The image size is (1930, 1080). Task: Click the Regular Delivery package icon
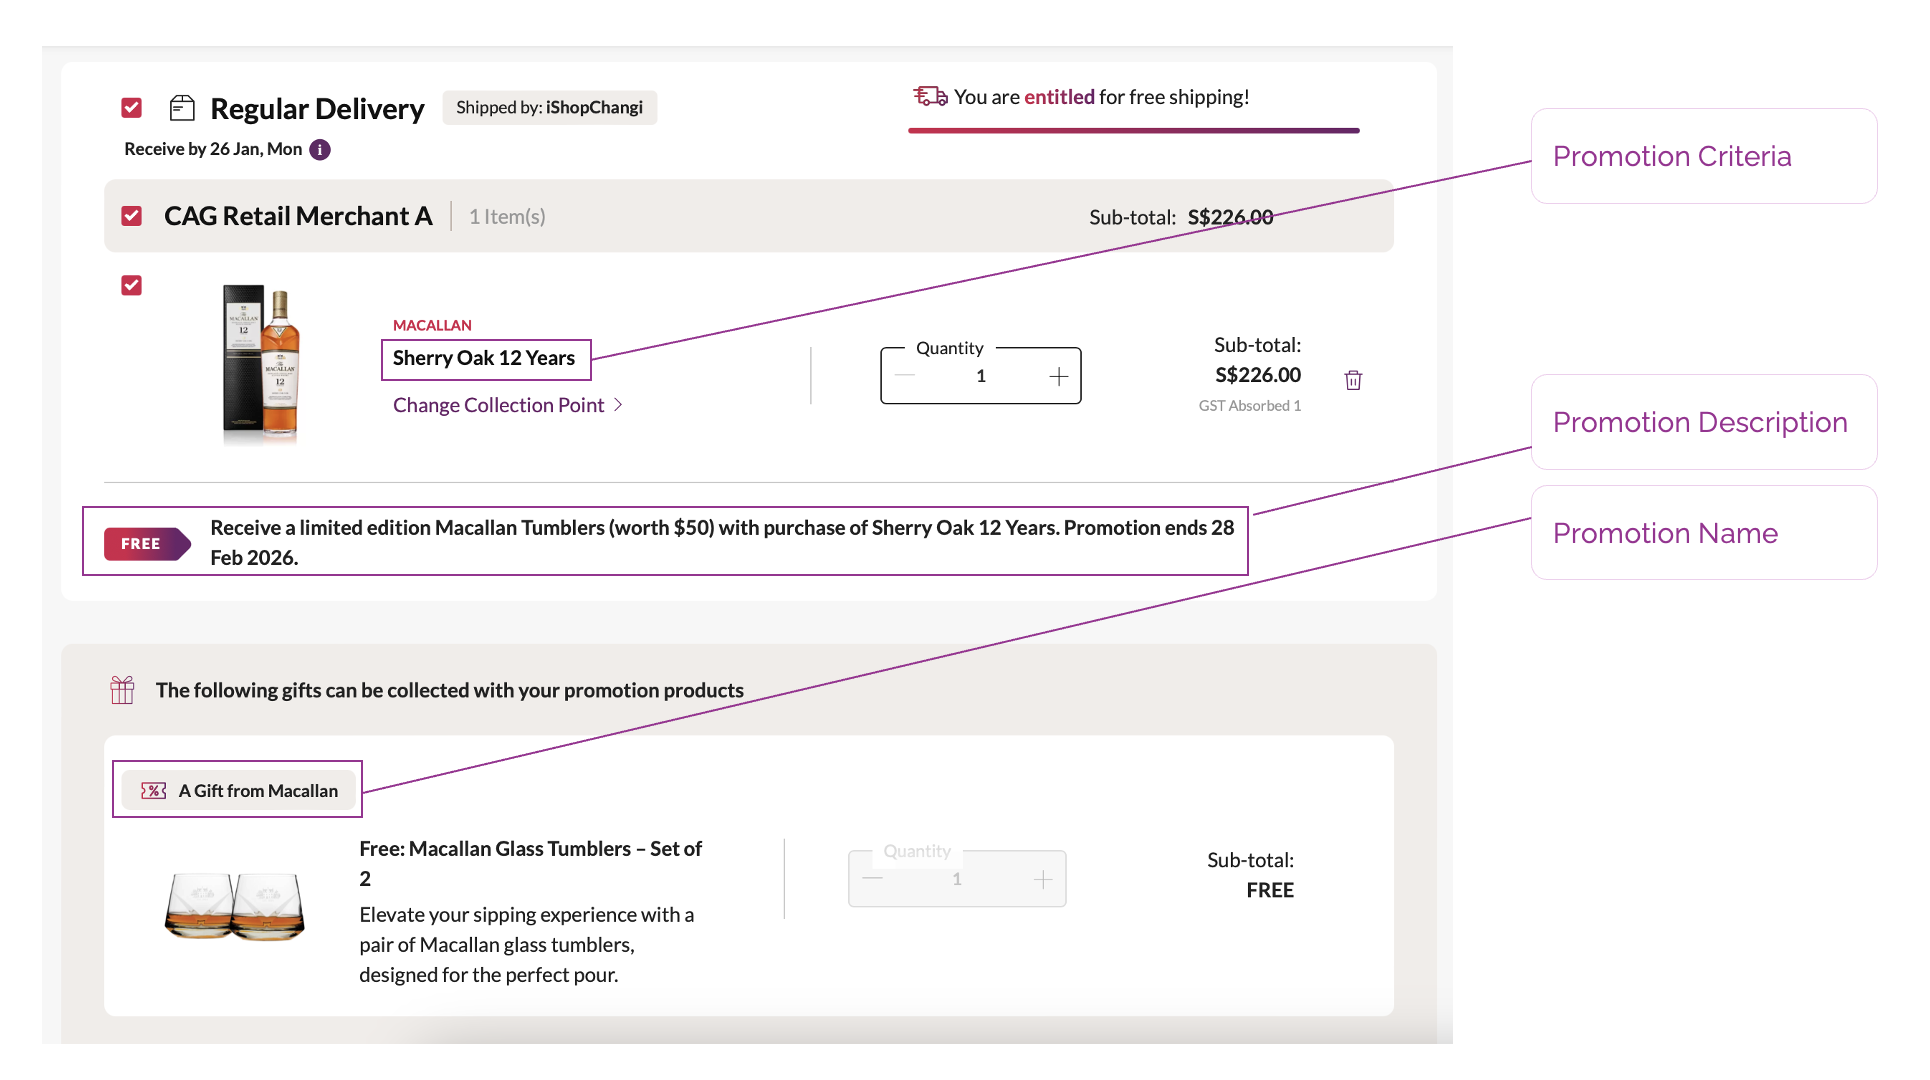coord(182,108)
